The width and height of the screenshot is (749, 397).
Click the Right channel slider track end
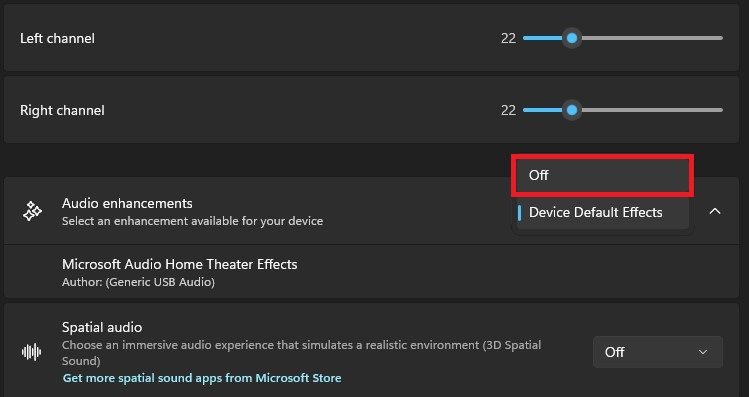[x=719, y=110]
